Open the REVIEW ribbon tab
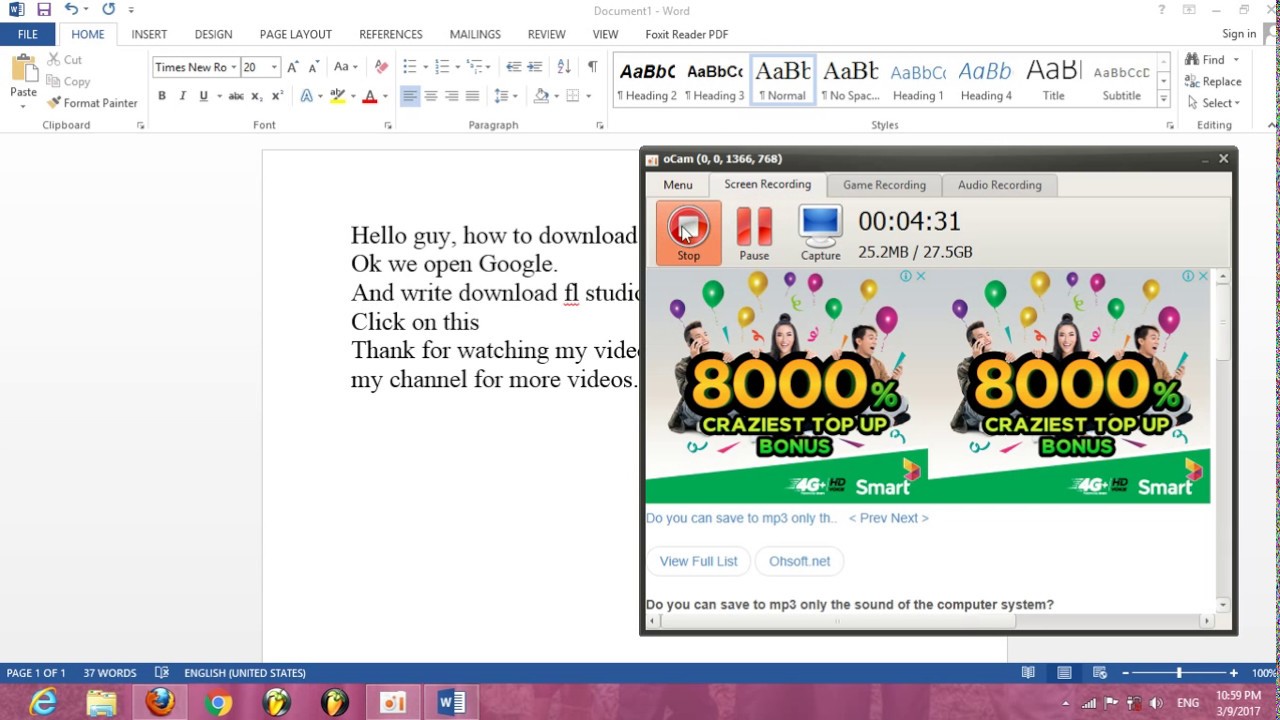Image resolution: width=1280 pixels, height=720 pixels. (546, 34)
